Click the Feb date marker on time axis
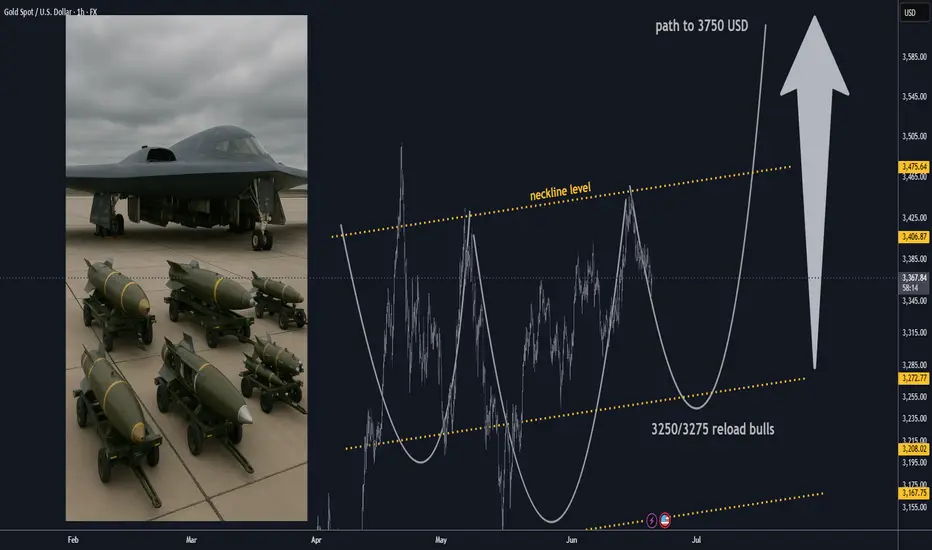This screenshot has width=932, height=550. click(x=73, y=540)
